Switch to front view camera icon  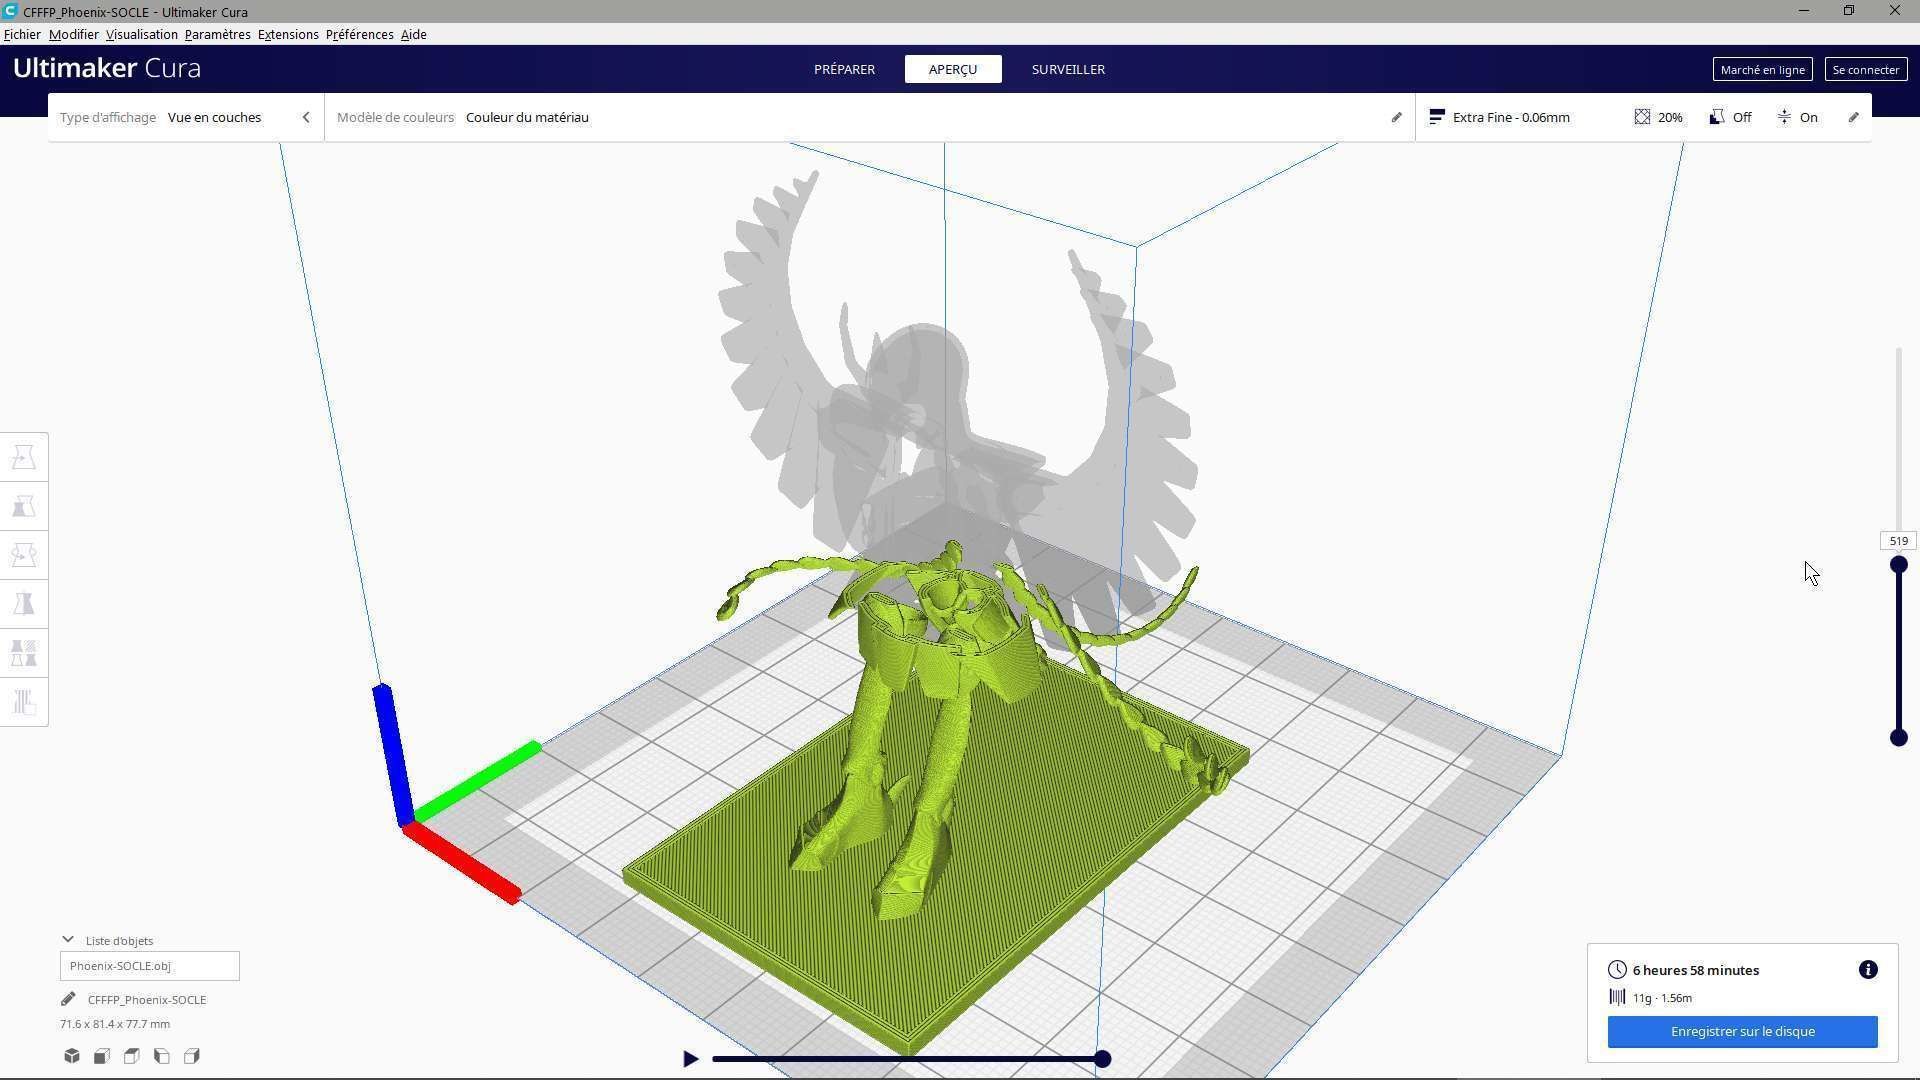[x=102, y=1056]
